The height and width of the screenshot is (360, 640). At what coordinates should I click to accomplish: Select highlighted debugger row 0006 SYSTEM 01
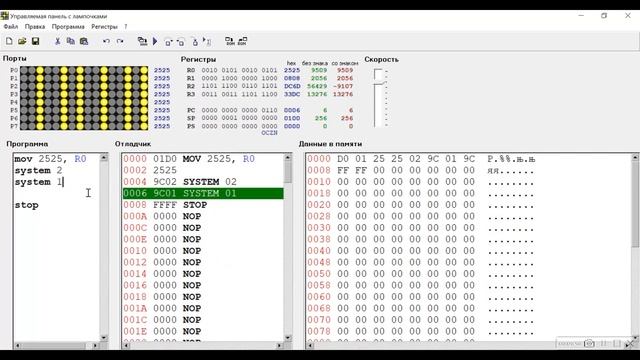click(203, 193)
